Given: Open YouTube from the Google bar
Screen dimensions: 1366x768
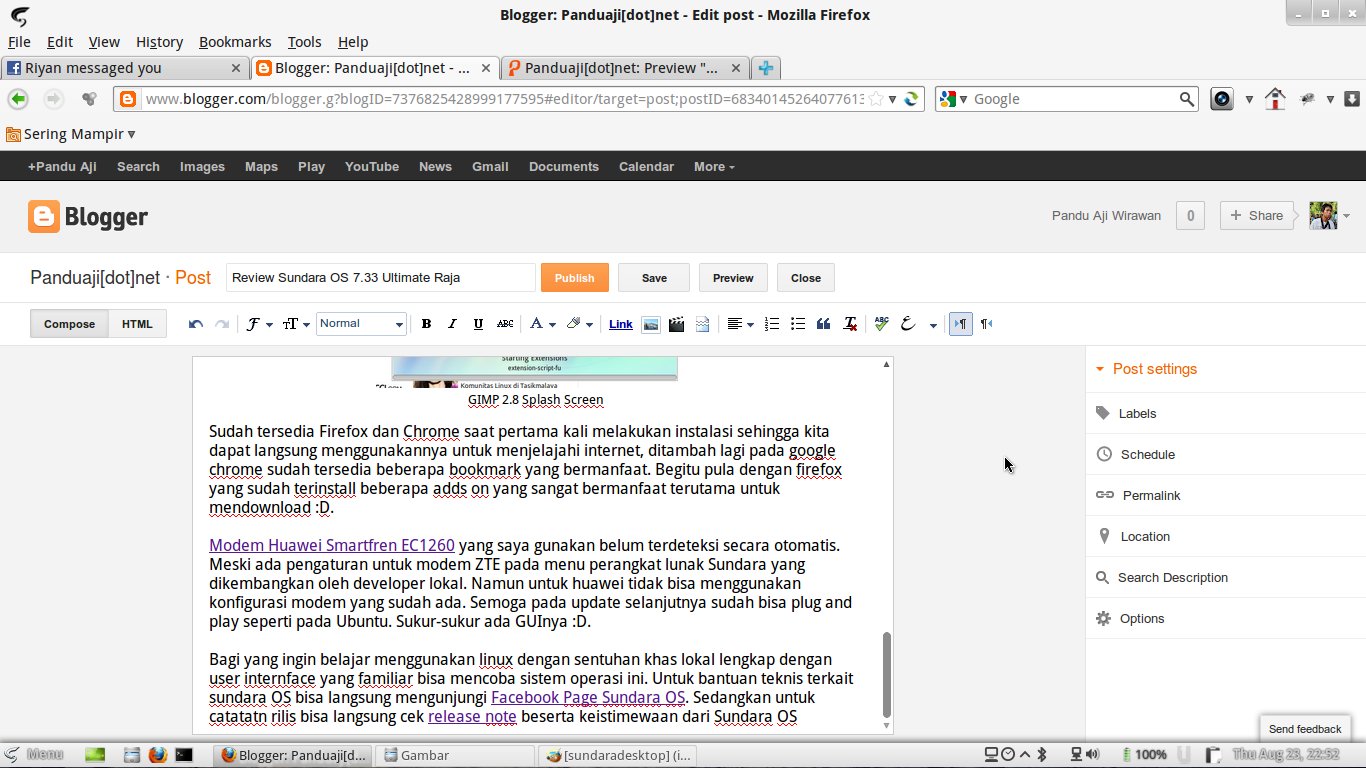Looking at the screenshot, I should coord(372,167).
